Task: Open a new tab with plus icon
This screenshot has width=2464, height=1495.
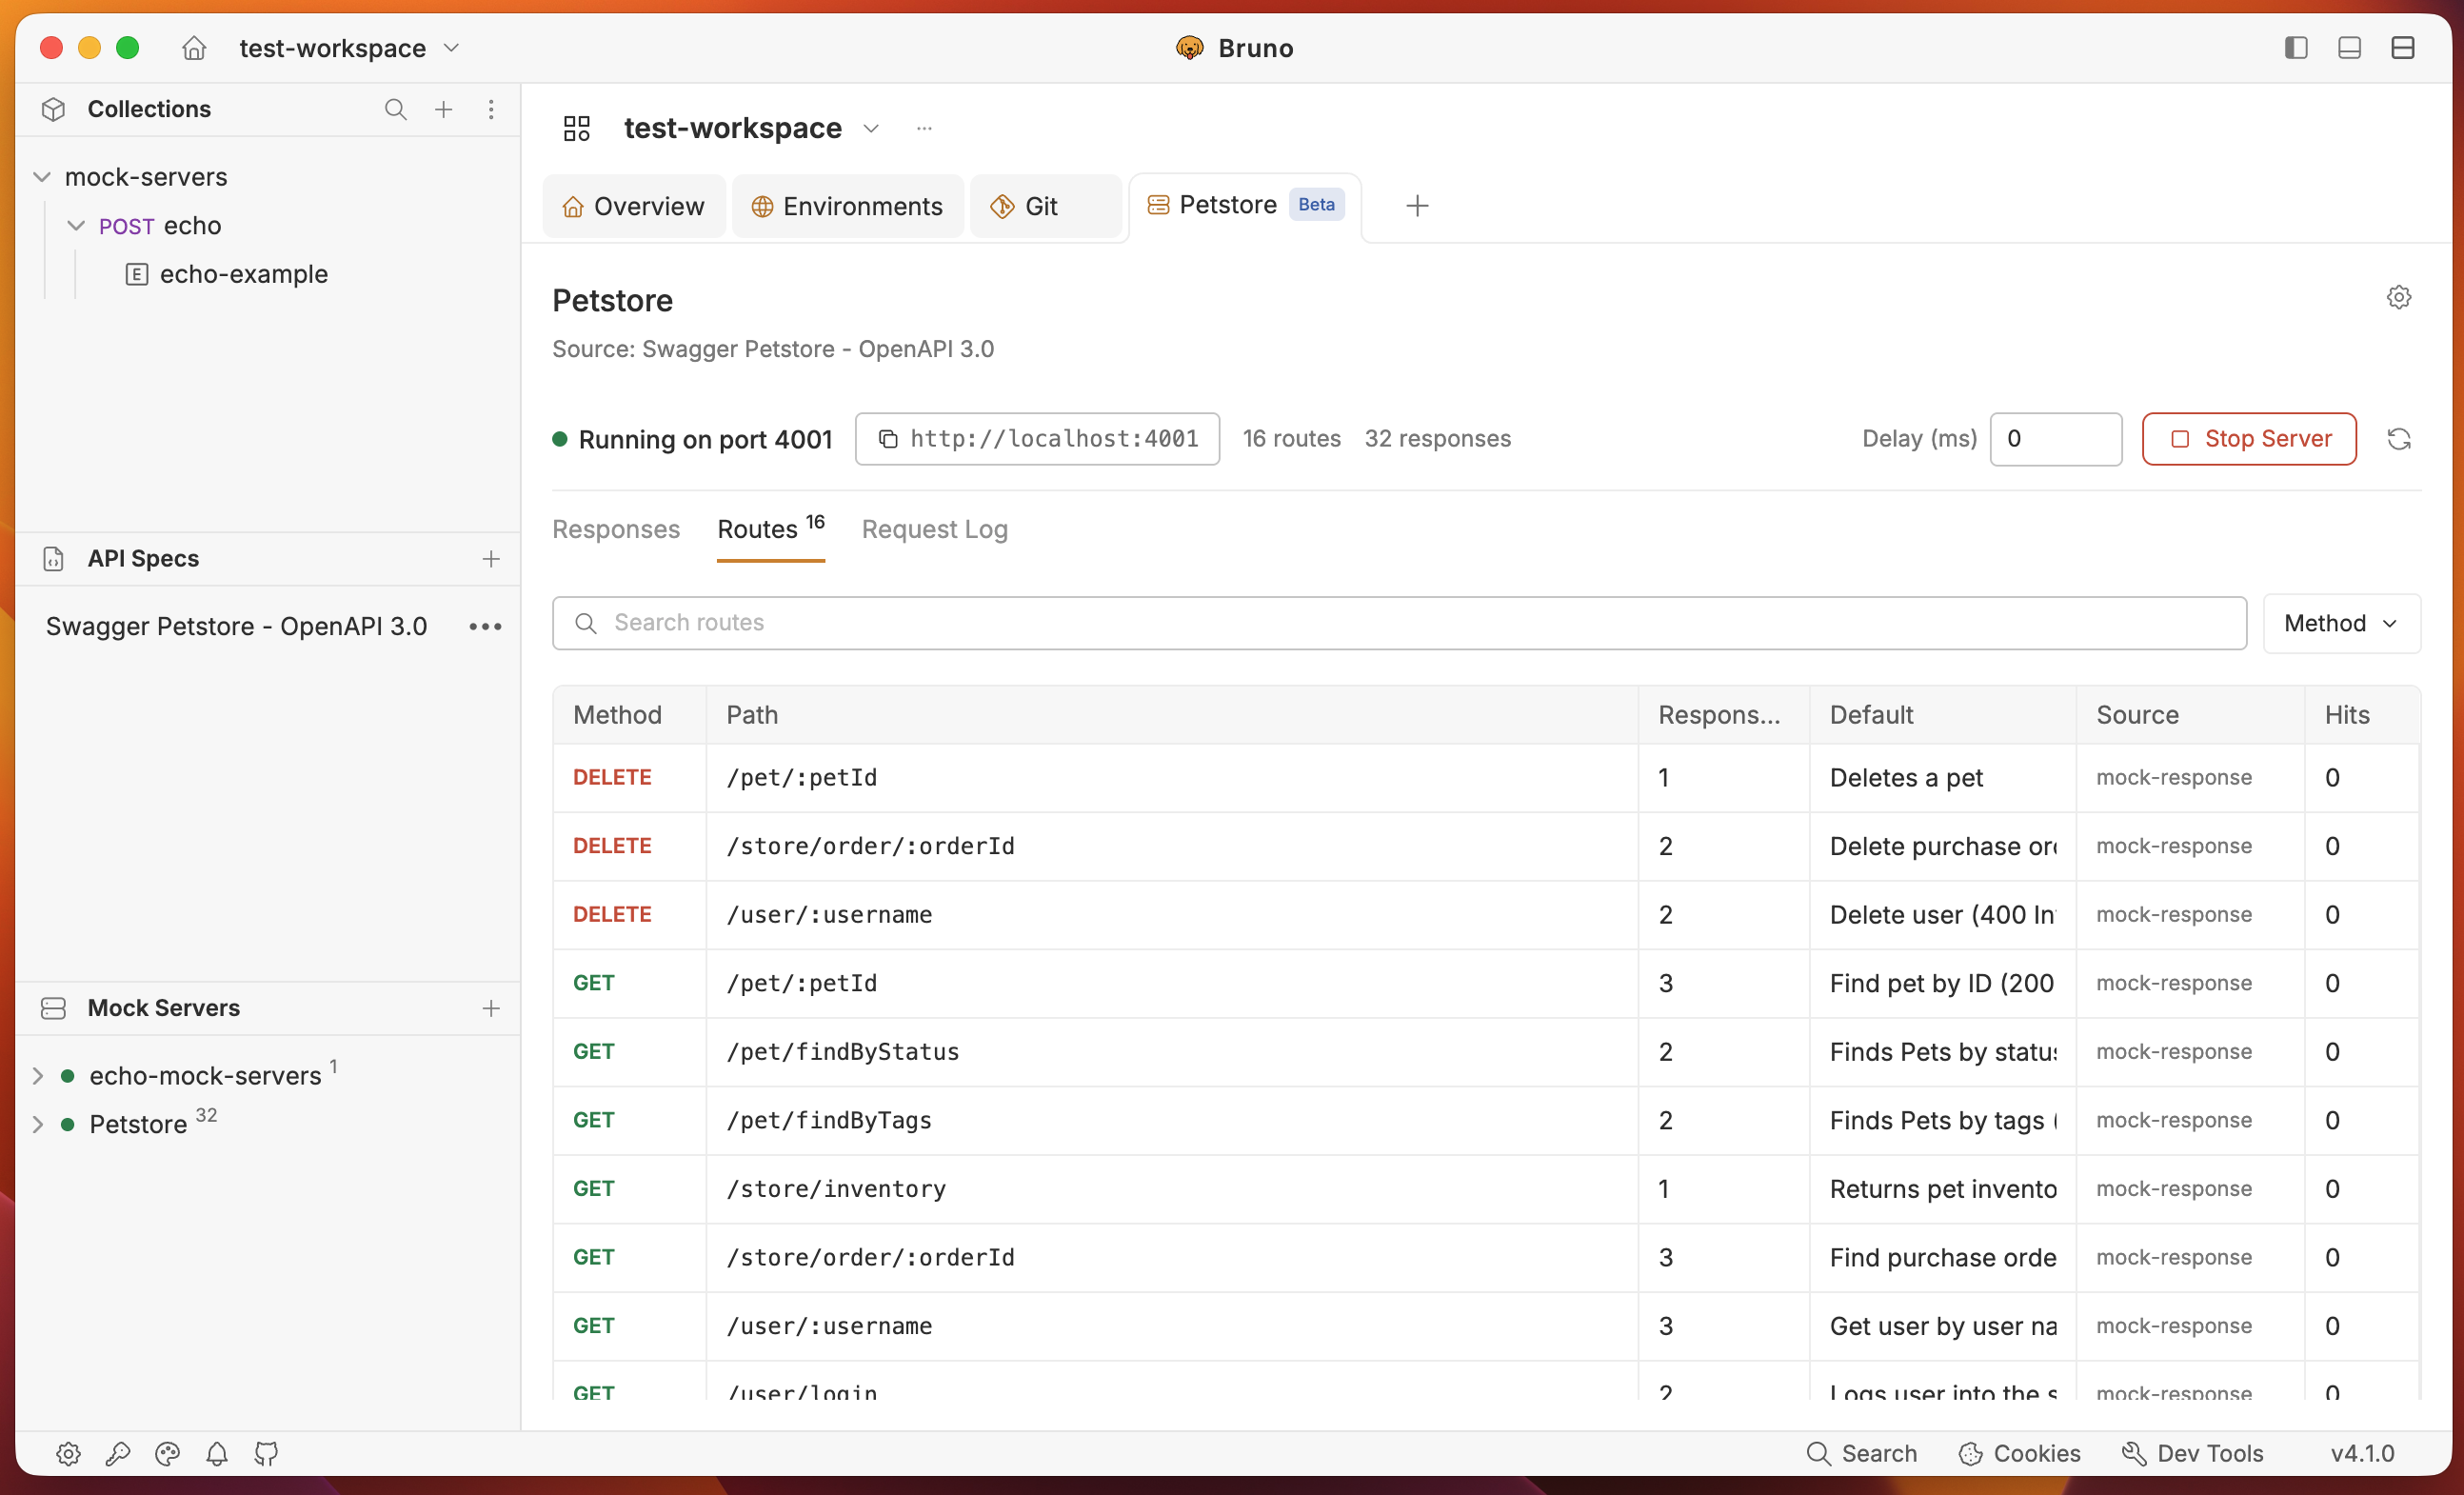Action: (x=1417, y=206)
